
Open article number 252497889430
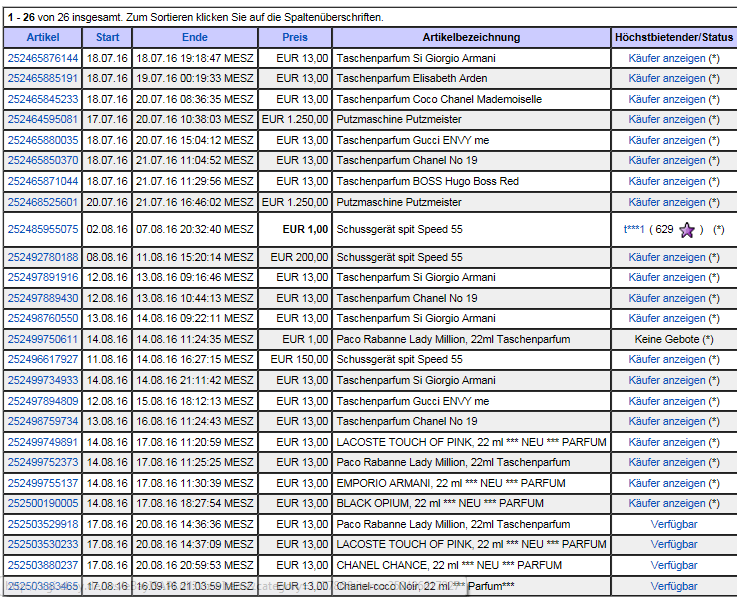(43, 298)
